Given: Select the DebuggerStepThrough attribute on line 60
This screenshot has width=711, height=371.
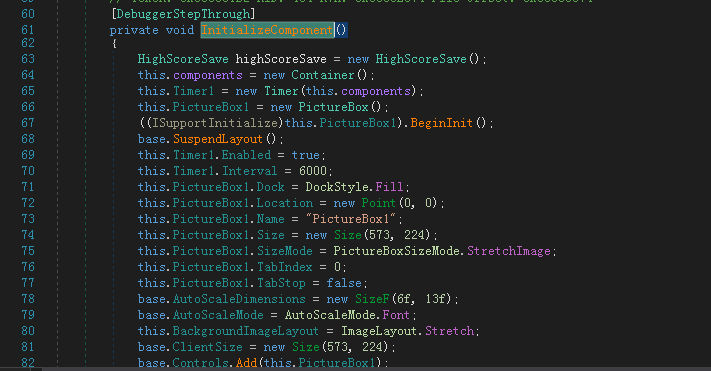Looking at the screenshot, I should point(183,14).
